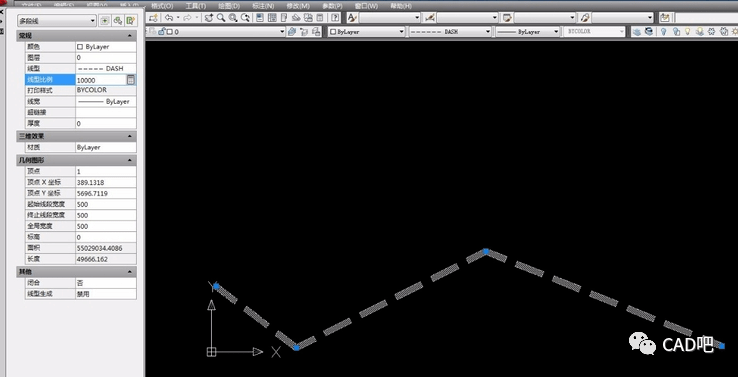Click the Layer Unisolate icon

649,32
